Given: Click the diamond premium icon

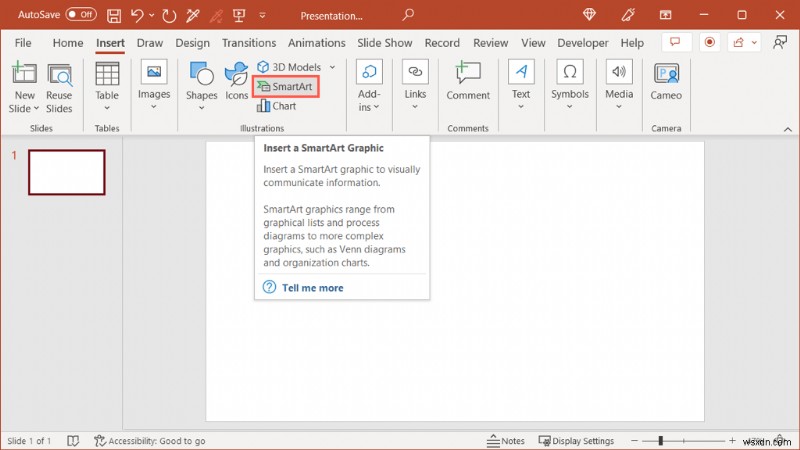Looking at the screenshot, I should [x=589, y=15].
